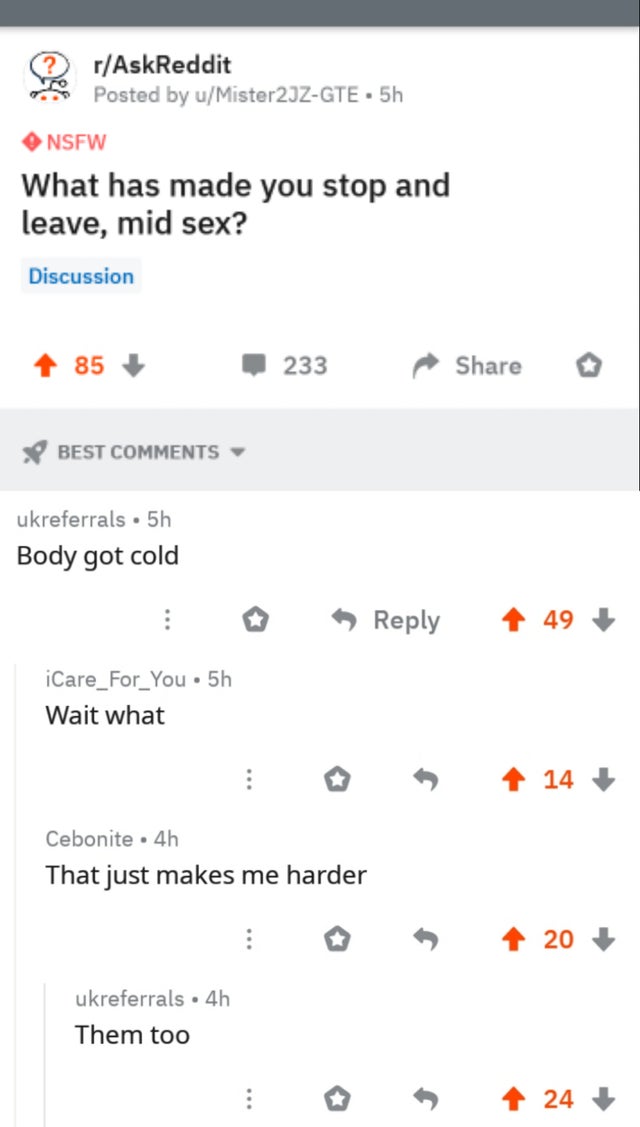Upvote Cebonite's comment with 20 points
This screenshot has height=1127, width=640.
pyautogui.click(x=512, y=939)
